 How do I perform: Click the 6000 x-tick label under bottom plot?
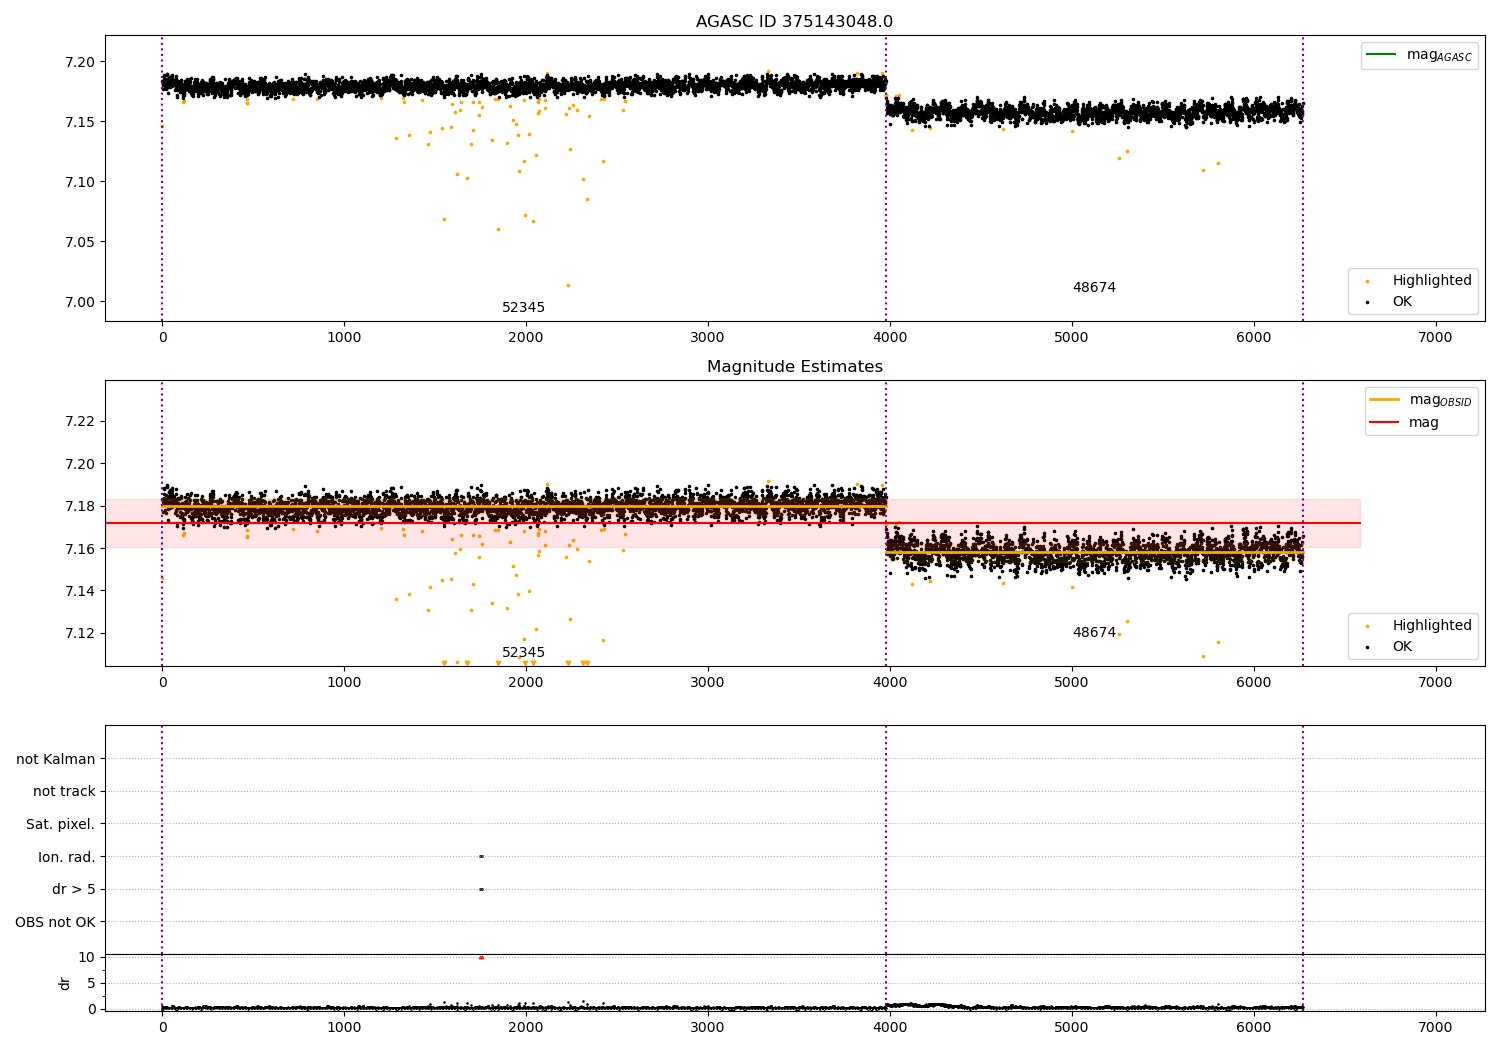[1253, 1027]
